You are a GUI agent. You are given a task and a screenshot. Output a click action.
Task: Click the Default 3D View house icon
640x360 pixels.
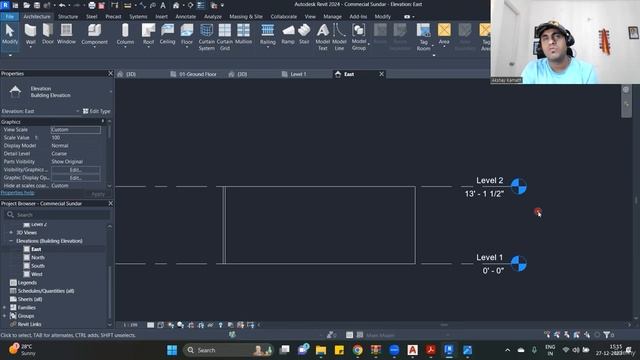pyautogui.click(x=176, y=5)
